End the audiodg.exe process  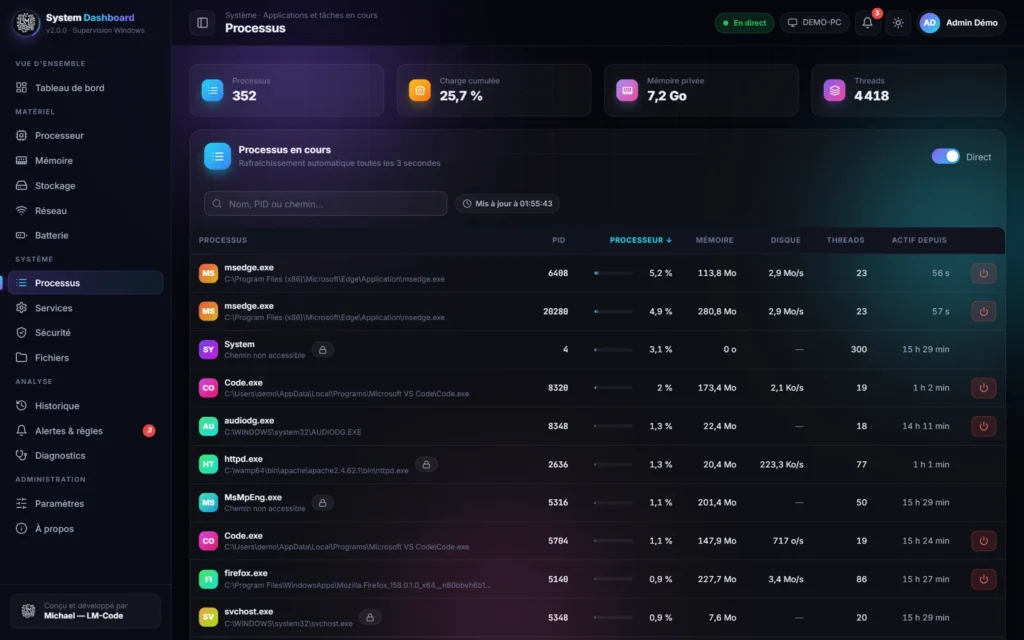pyautogui.click(x=983, y=426)
